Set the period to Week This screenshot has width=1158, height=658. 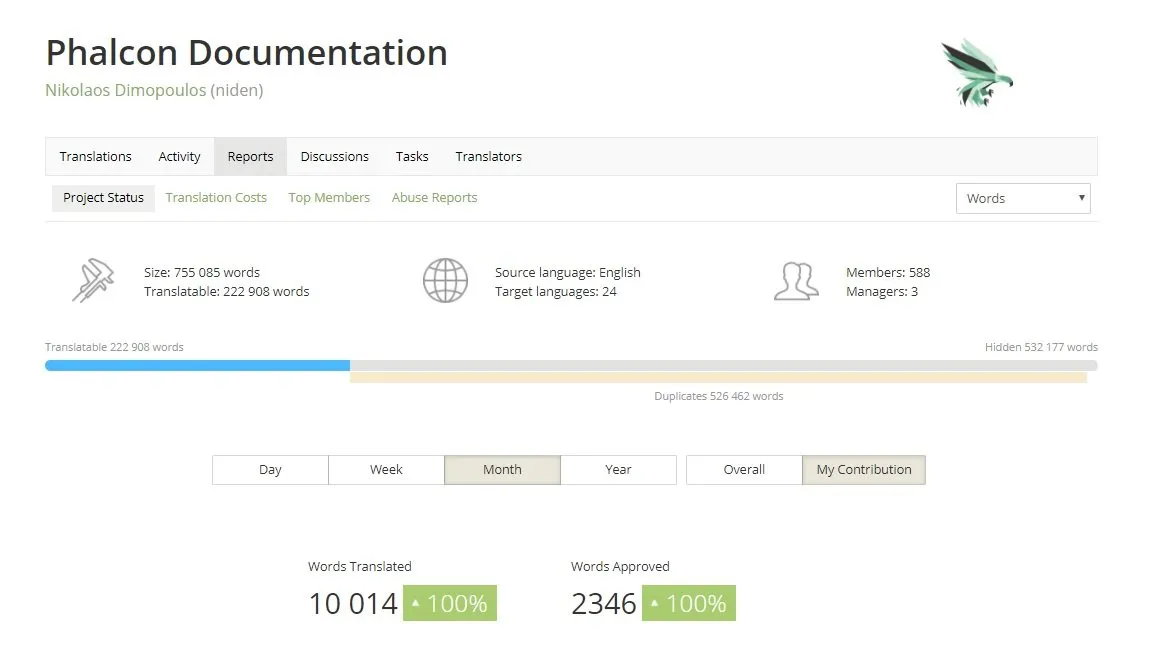click(x=386, y=470)
